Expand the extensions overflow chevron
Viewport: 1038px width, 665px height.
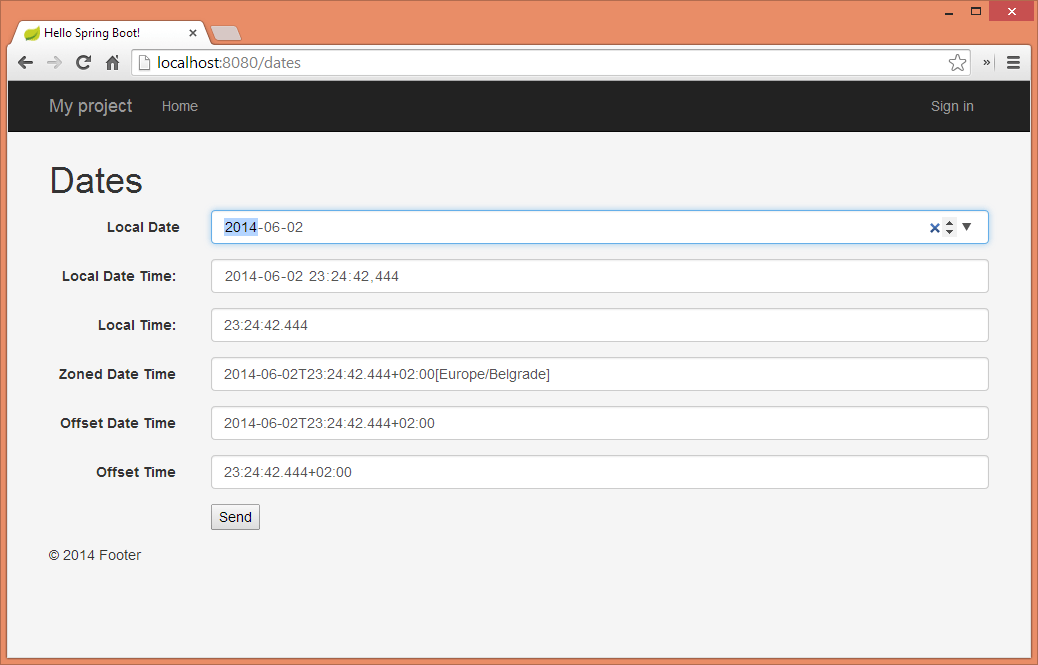tap(985, 62)
